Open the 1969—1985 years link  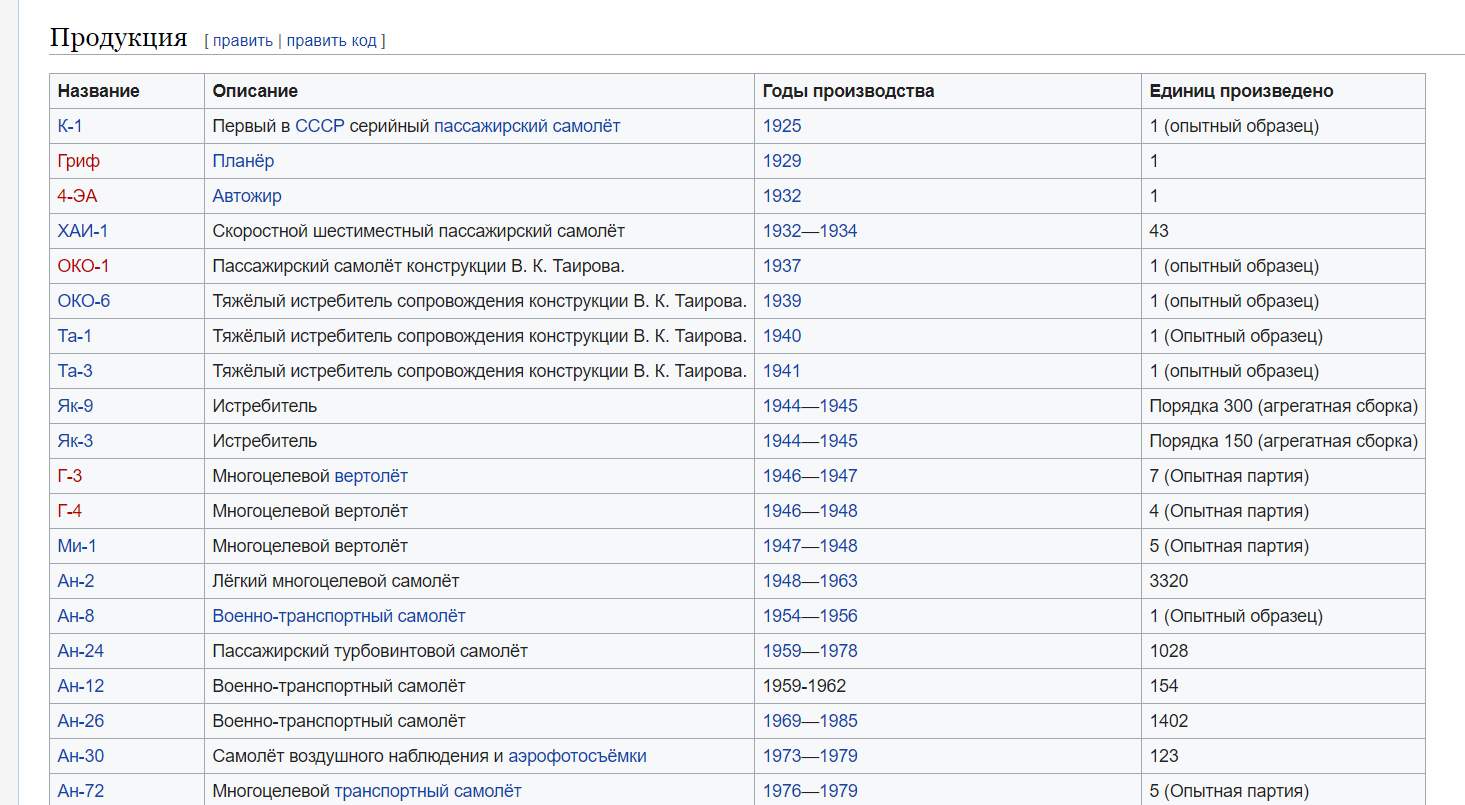(810, 721)
